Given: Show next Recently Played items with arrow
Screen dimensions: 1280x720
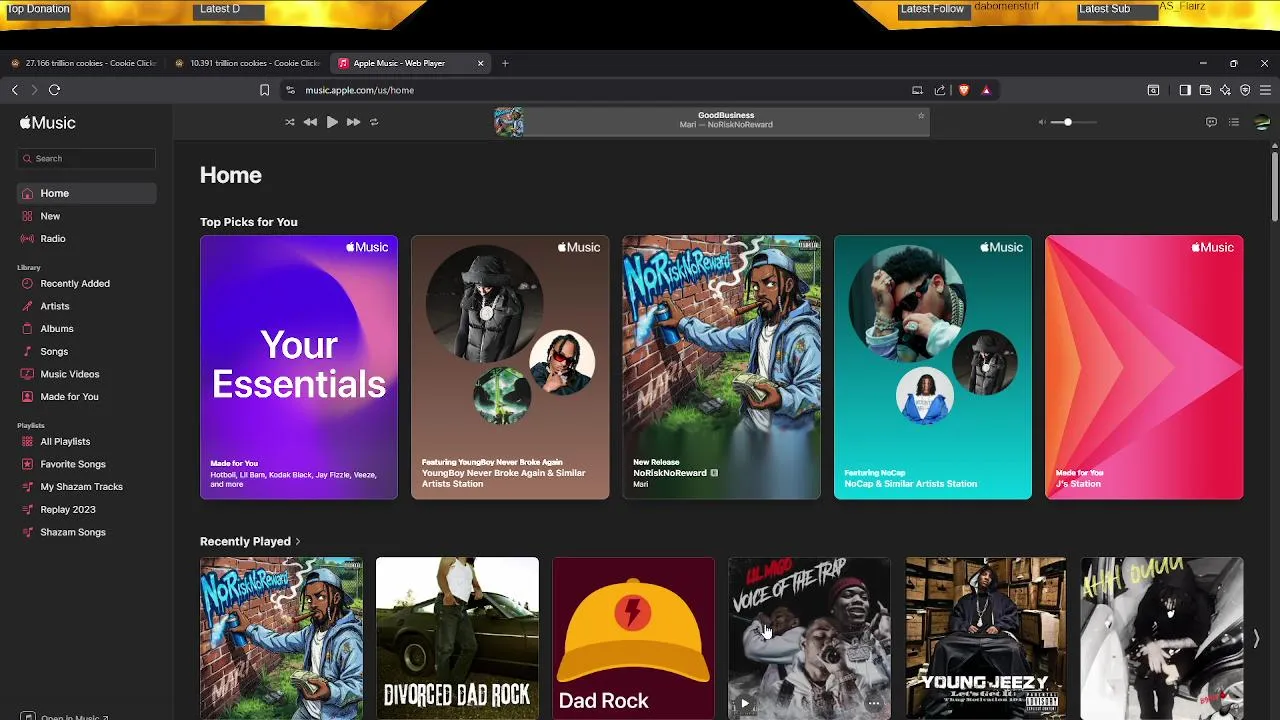Looking at the screenshot, I should (1256, 638).
